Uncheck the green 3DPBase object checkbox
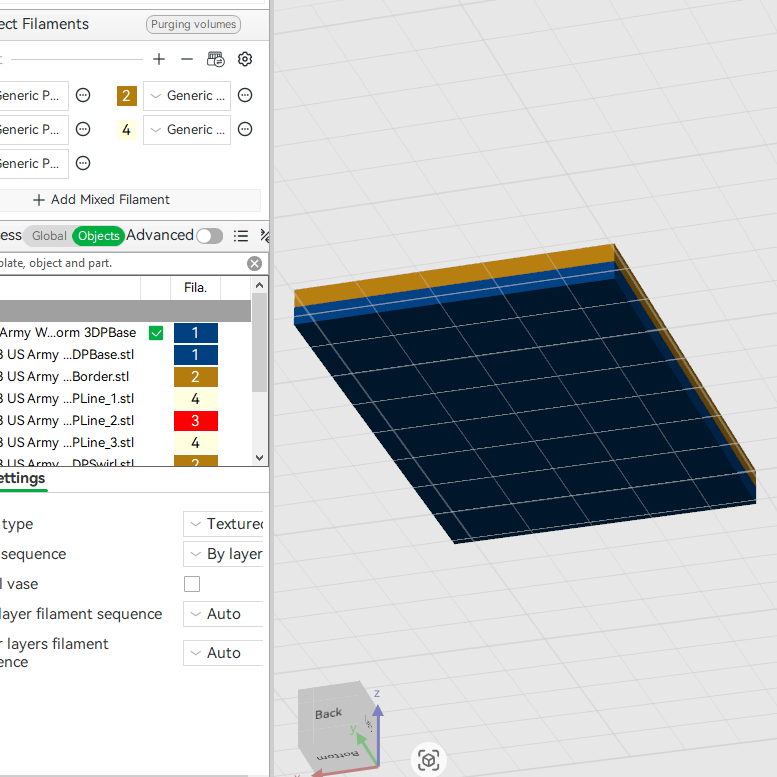This screenshot has width=777, height=777. 156,333
